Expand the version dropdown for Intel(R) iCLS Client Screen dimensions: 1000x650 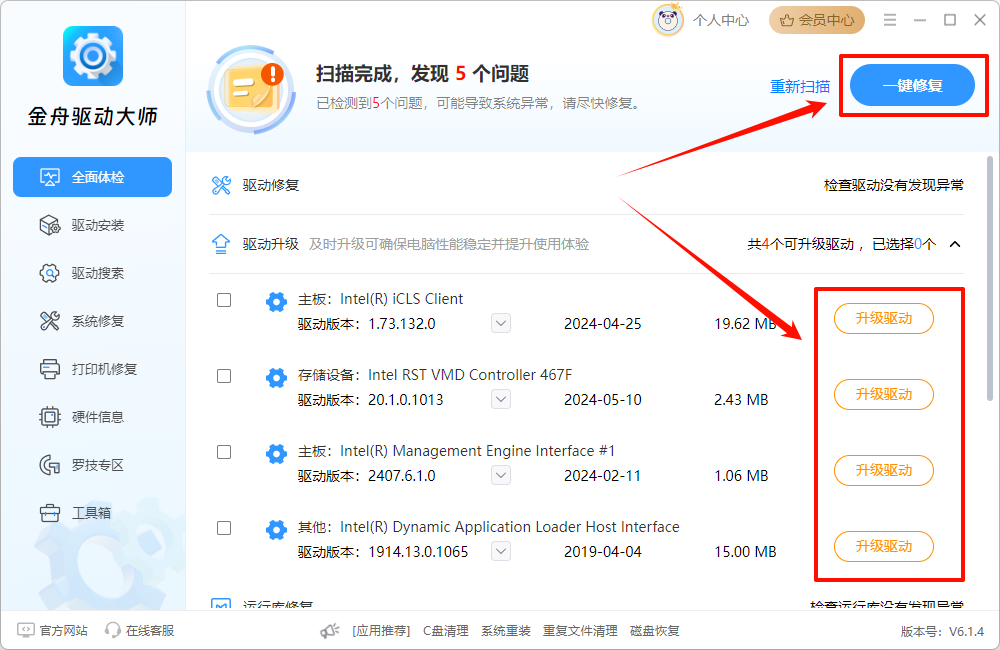tap(500, 322)
